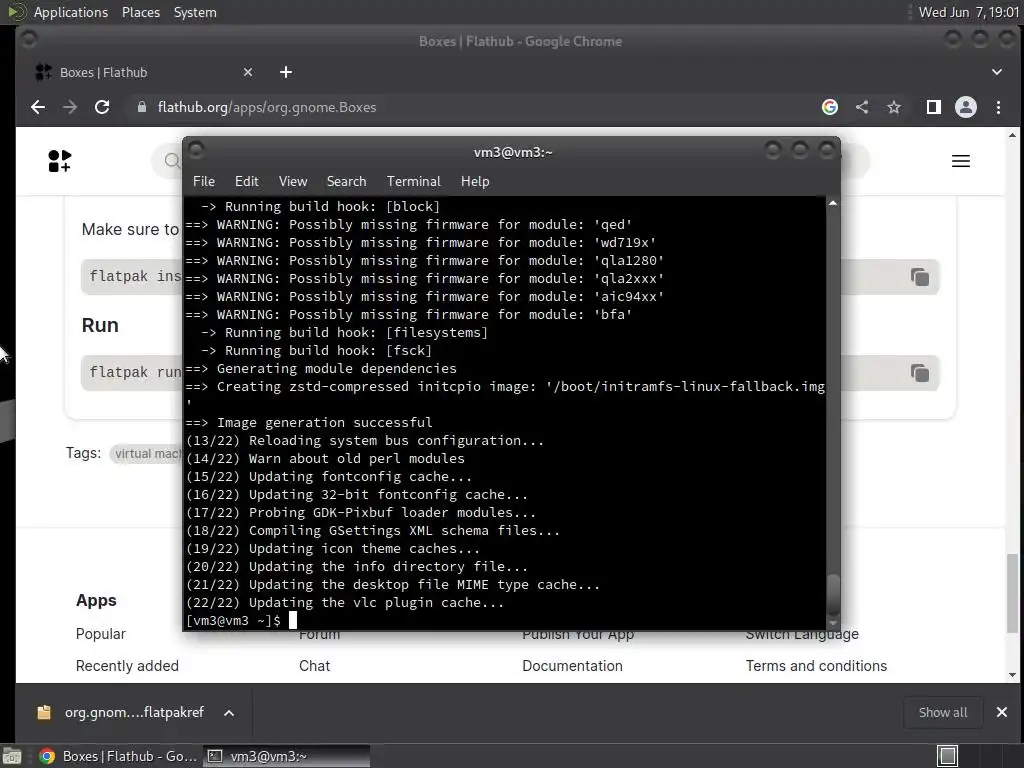This screenshot has width=1024, height=768.
Task: Click the Applications menu logo icon
Action: point(16,12)
